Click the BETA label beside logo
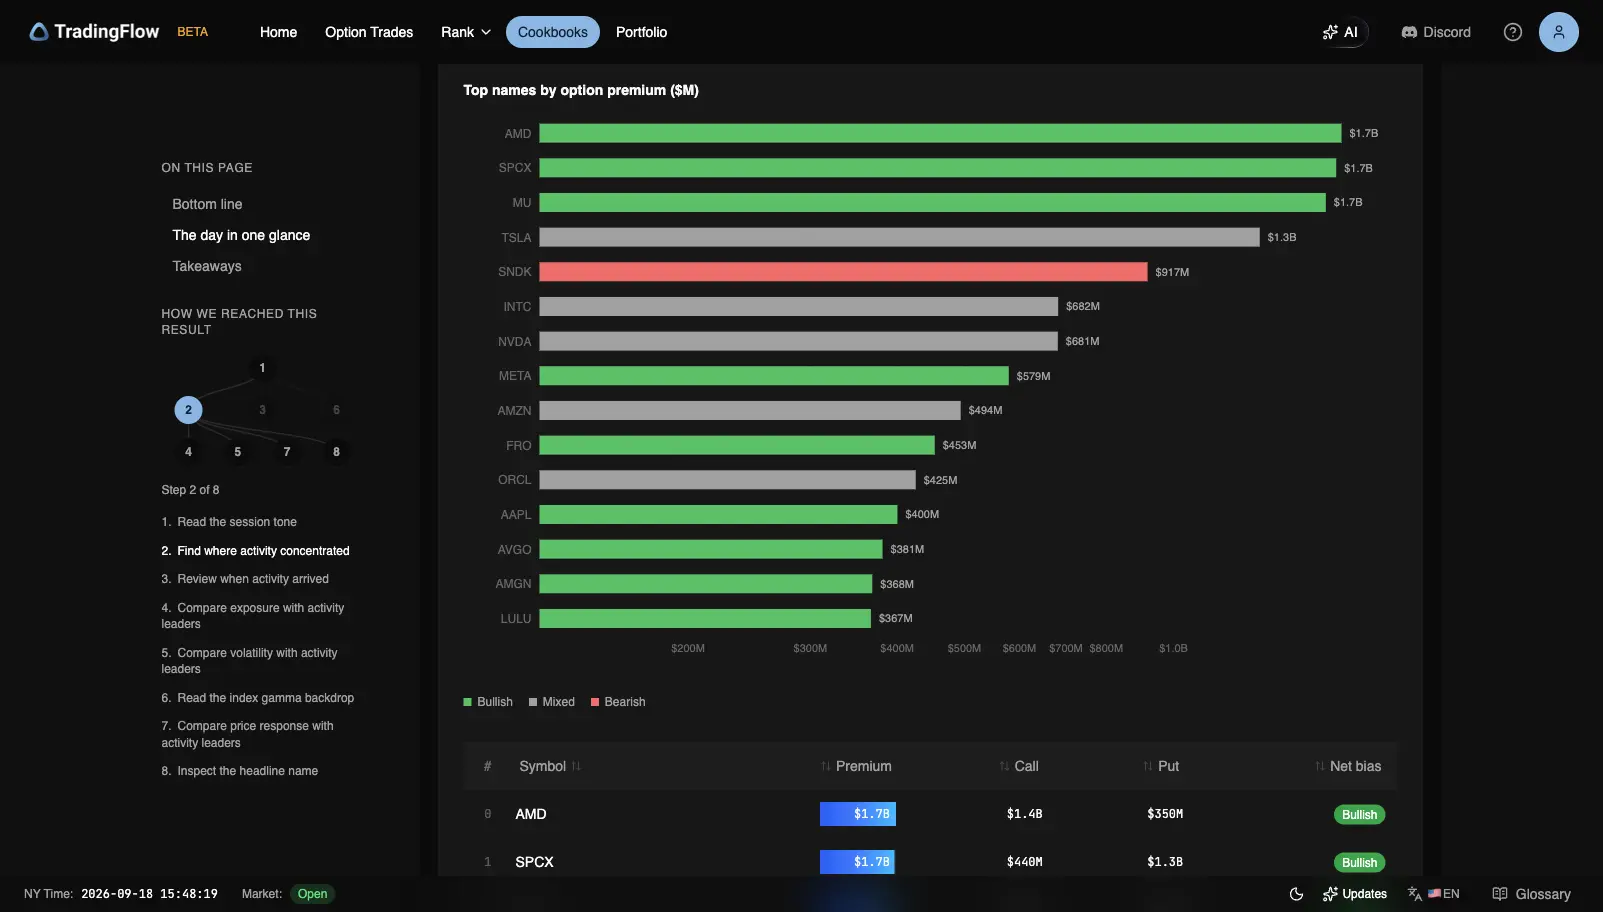The width and height of the screenshot is (1603, 912). tap(193, 32)
